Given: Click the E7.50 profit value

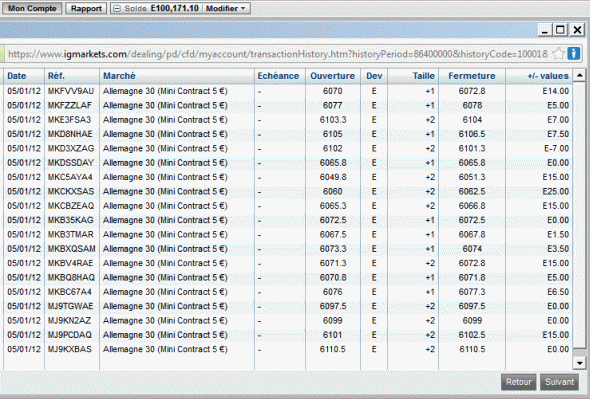Looking at the screenshot, I should point(558,134).
